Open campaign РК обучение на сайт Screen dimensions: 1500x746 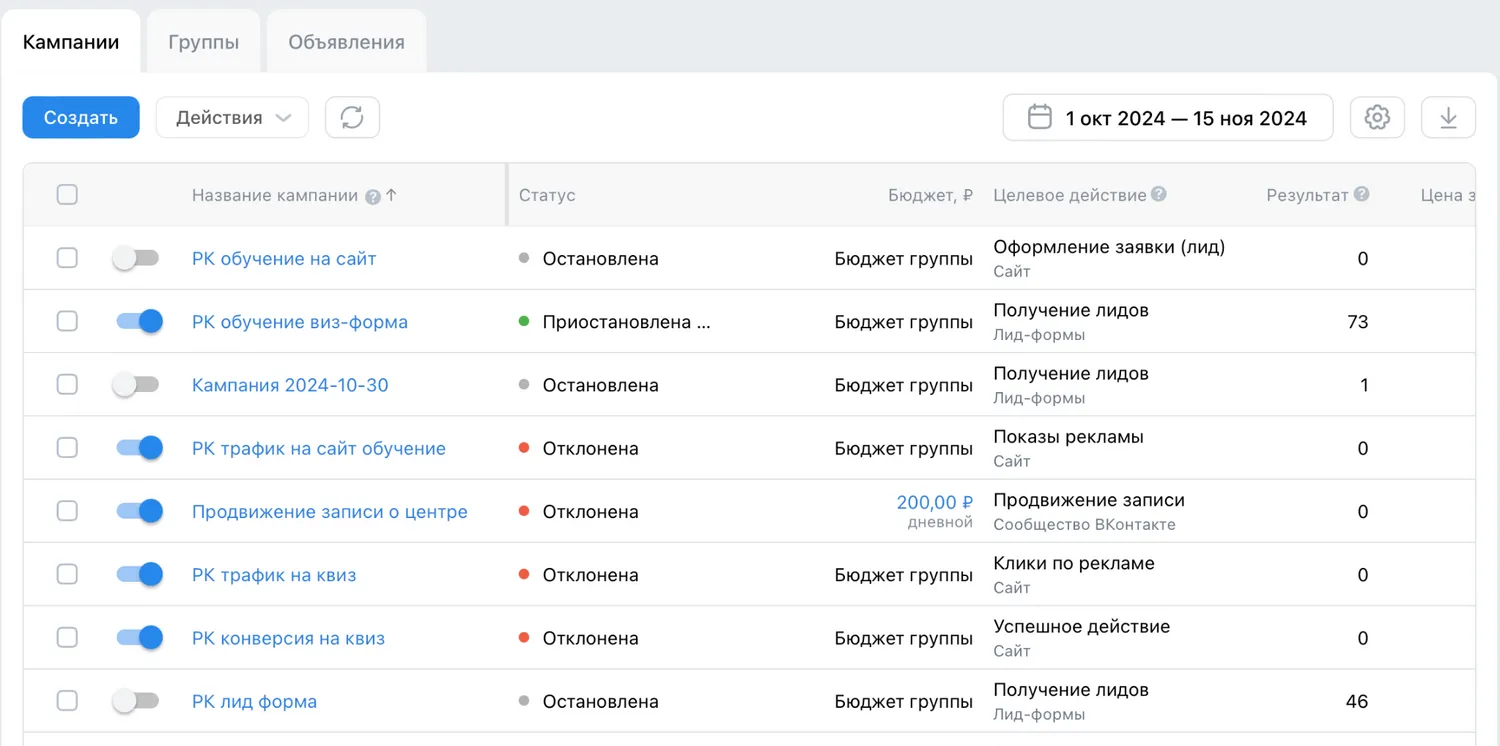(x=284, y=258)
